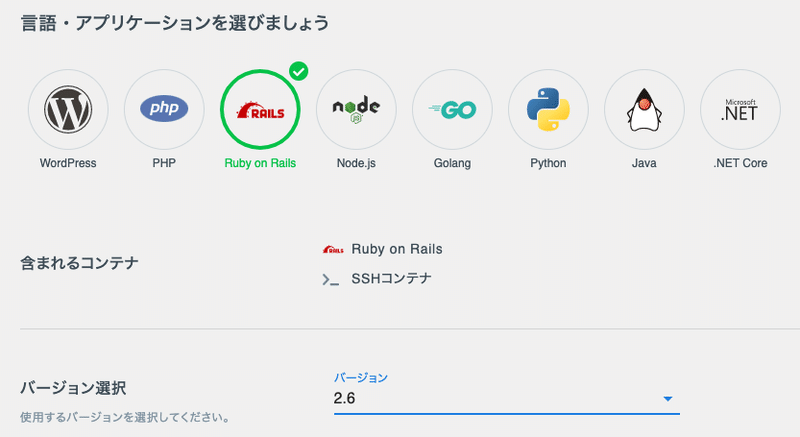Open the バージョン dropdown arrow
Image resolution: width=800 pixels, height=437 pixels.
pos(668,400)
